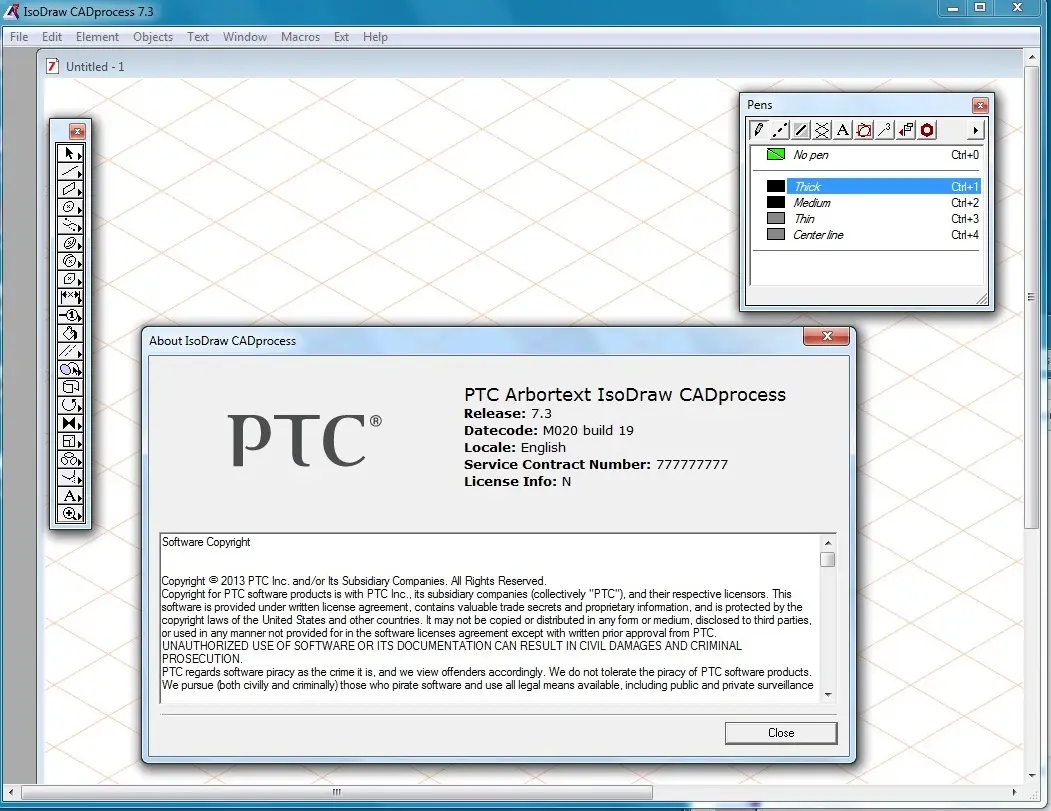The image size is (1051, 811).
Task: Open the Help menu
Action: (375, 37)
